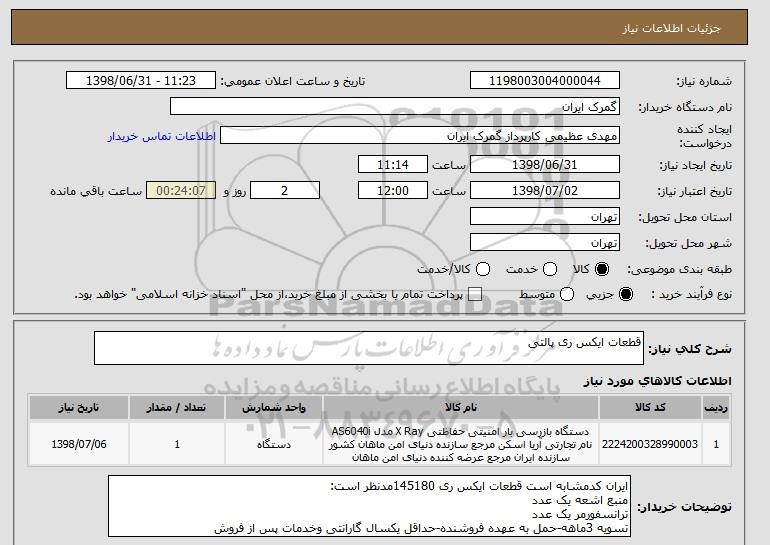Screen dimensions: 770x545
Task: Click the ساعت باقی مانده label
Action: (96, 191)
